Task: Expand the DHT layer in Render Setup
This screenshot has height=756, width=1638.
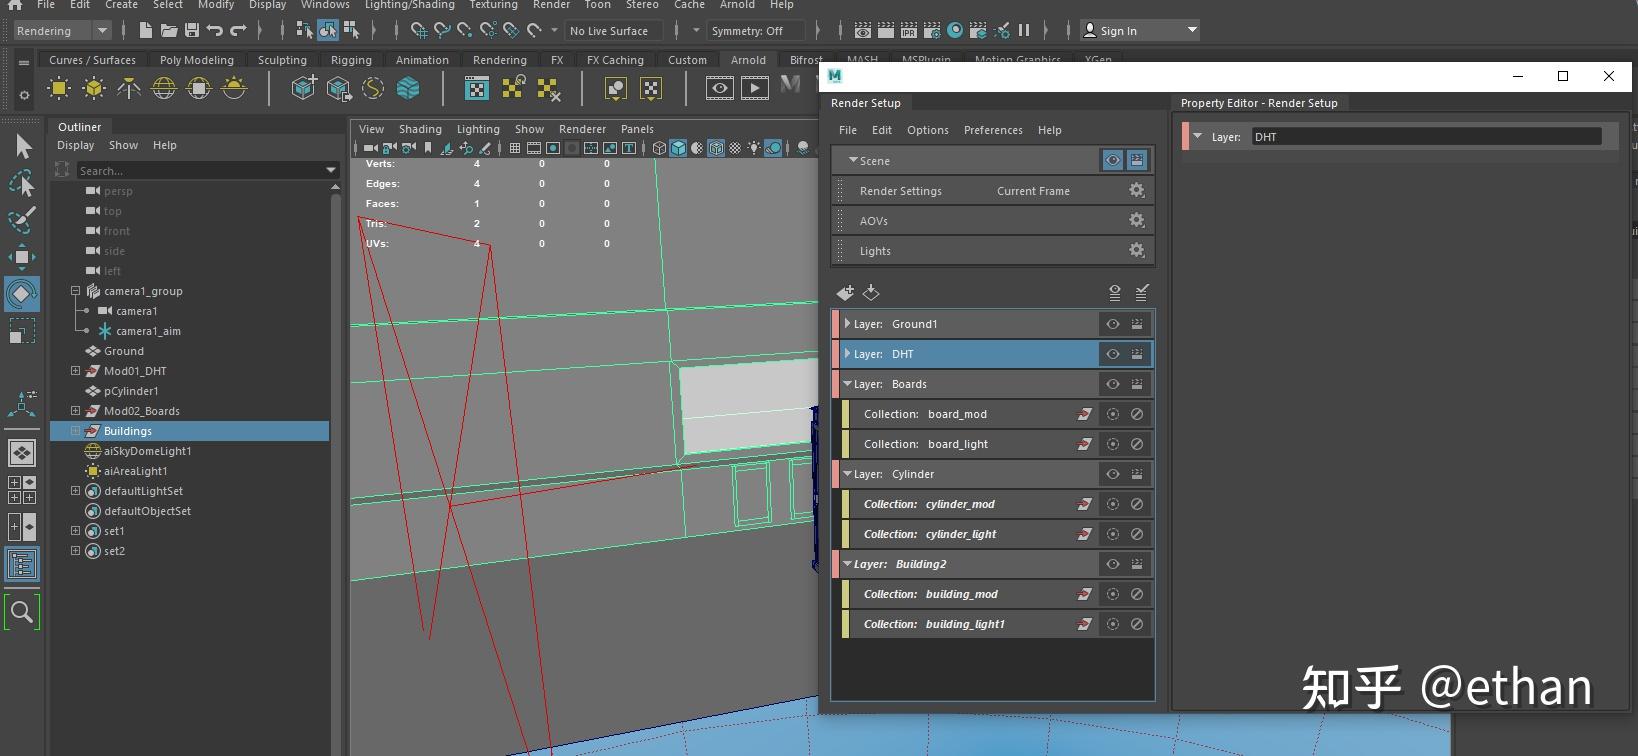Action: coord(847,354)
